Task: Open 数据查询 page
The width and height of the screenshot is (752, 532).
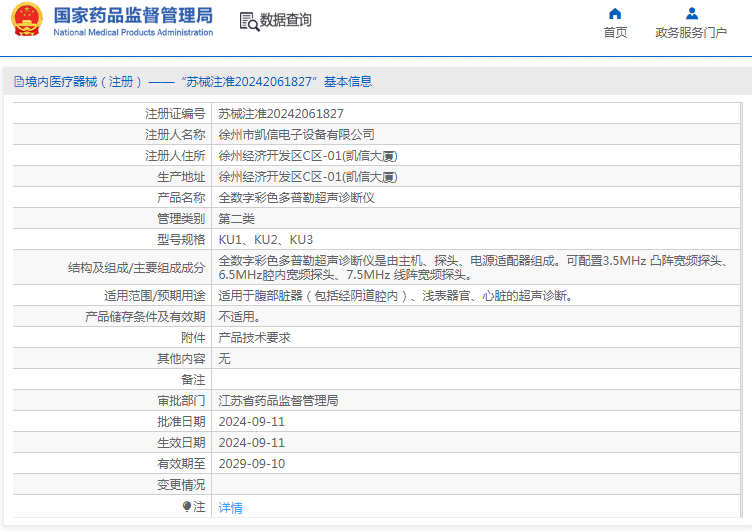Action: 285,20
